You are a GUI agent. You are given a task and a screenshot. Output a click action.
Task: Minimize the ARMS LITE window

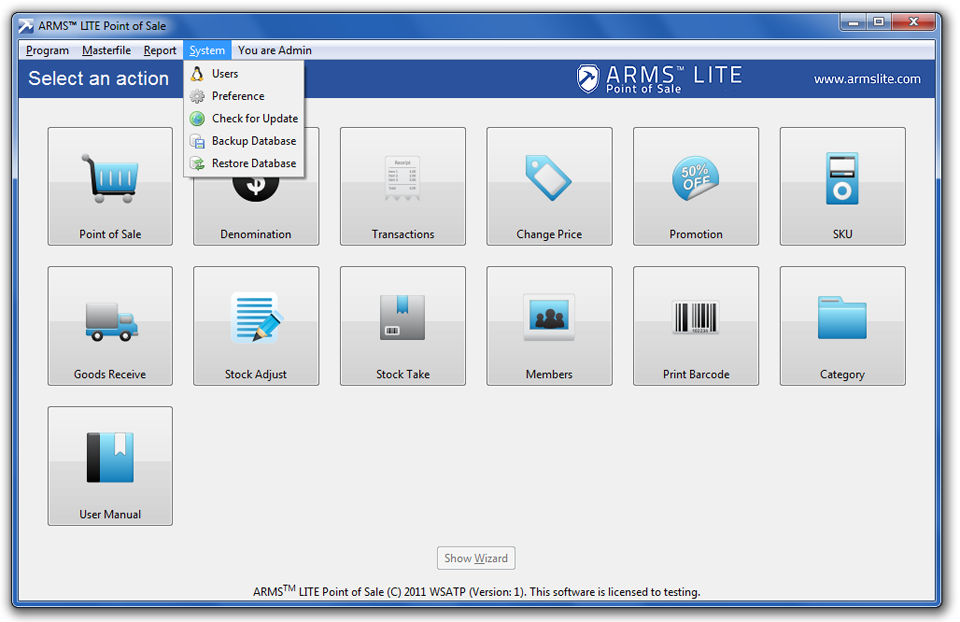point(853,22)
